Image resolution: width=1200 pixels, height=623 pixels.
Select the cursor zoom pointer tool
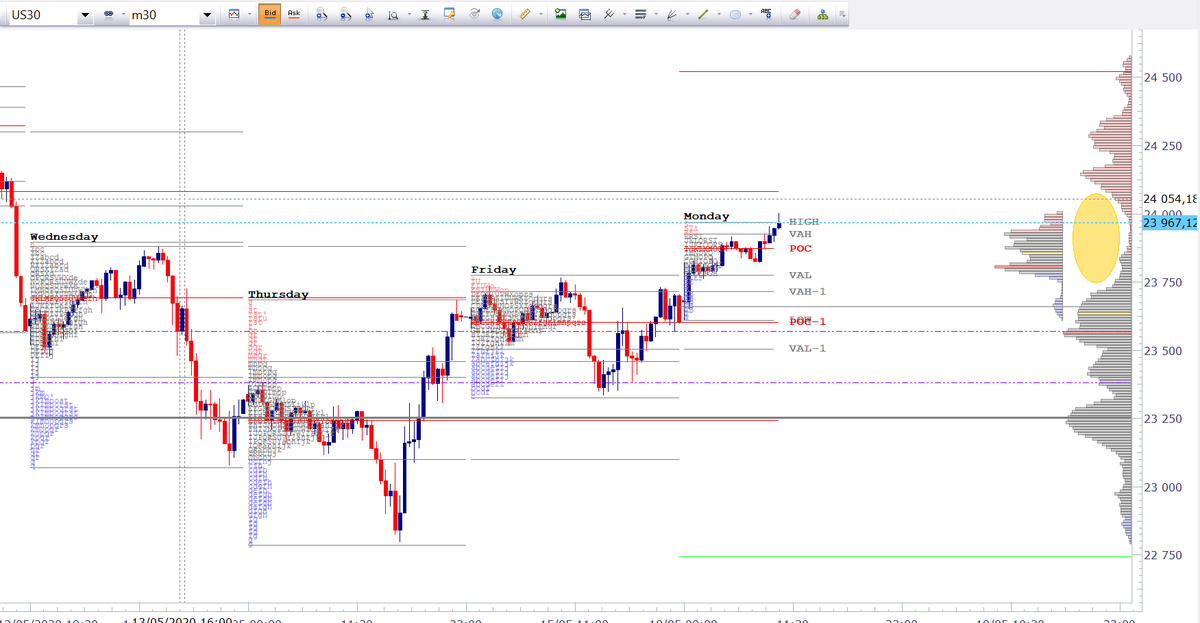pos(369,15)
